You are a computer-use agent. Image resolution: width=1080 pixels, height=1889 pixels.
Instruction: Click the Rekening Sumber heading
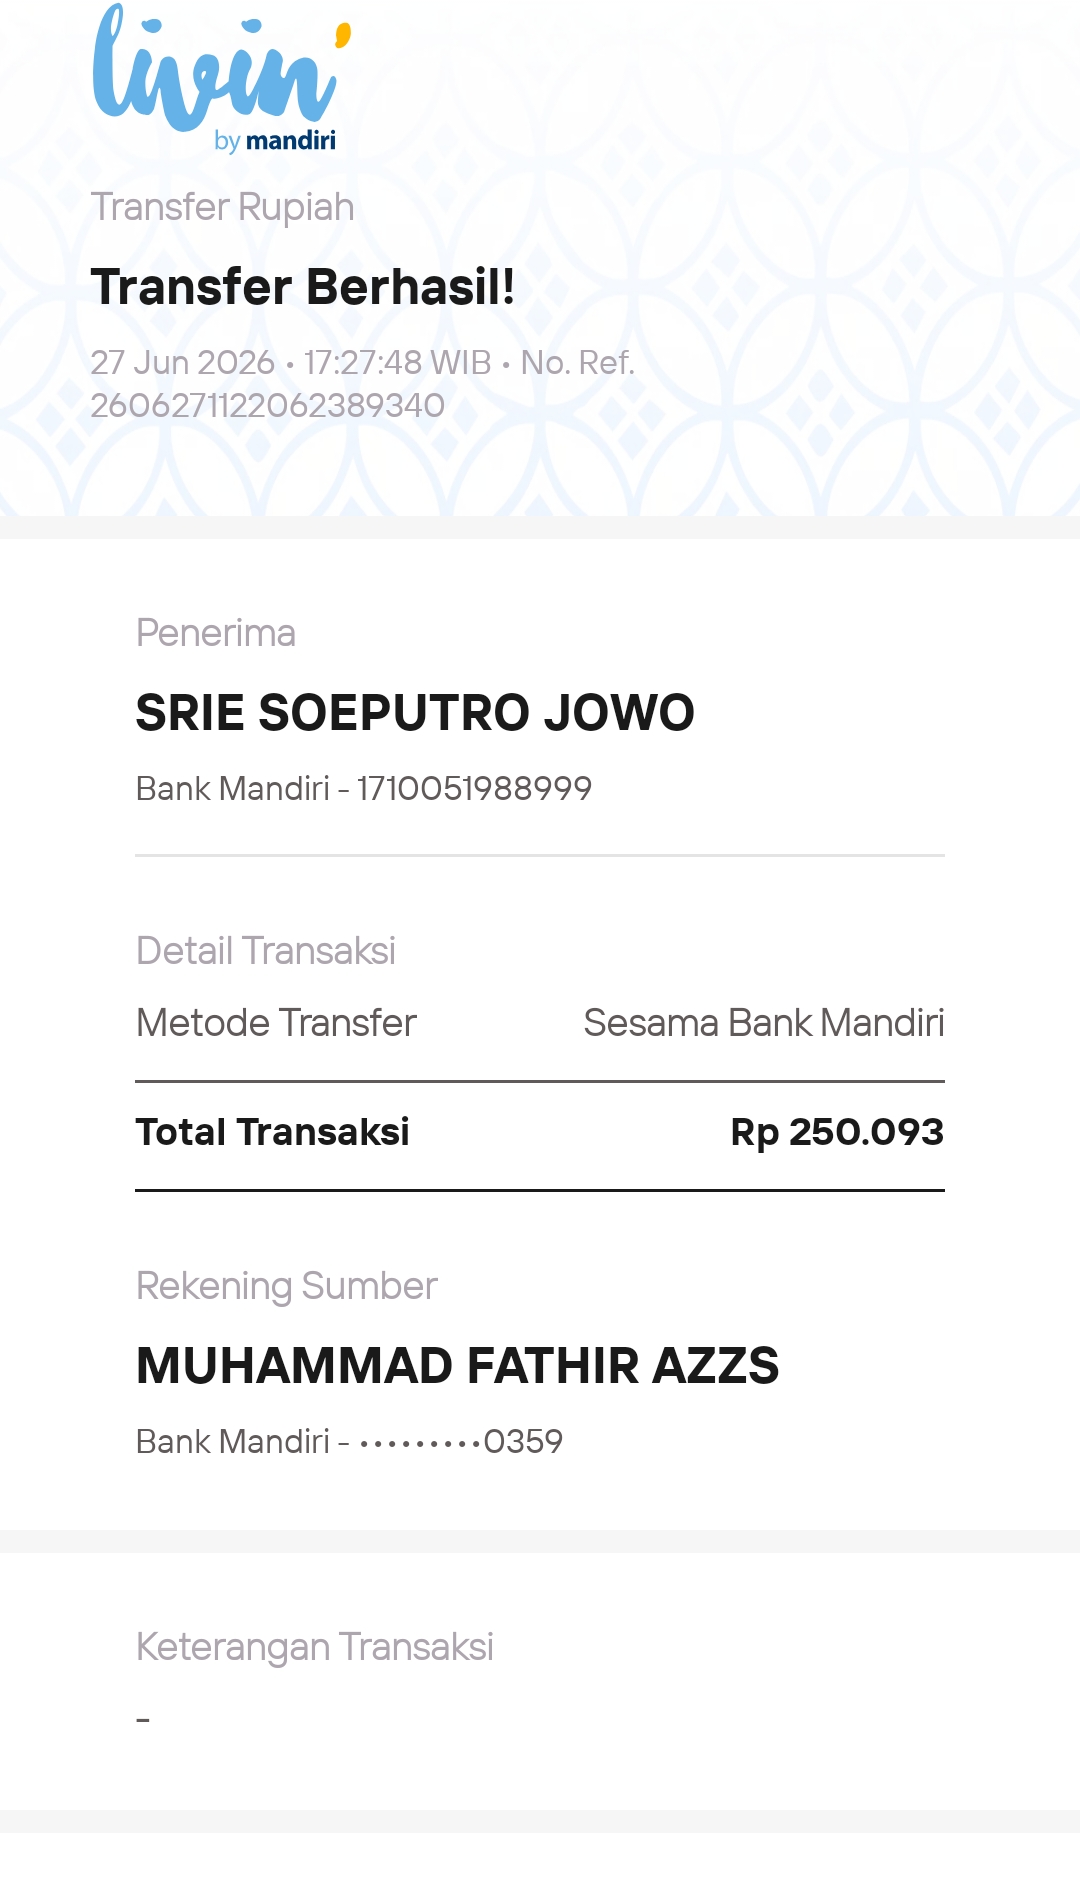pos(287,1286)
